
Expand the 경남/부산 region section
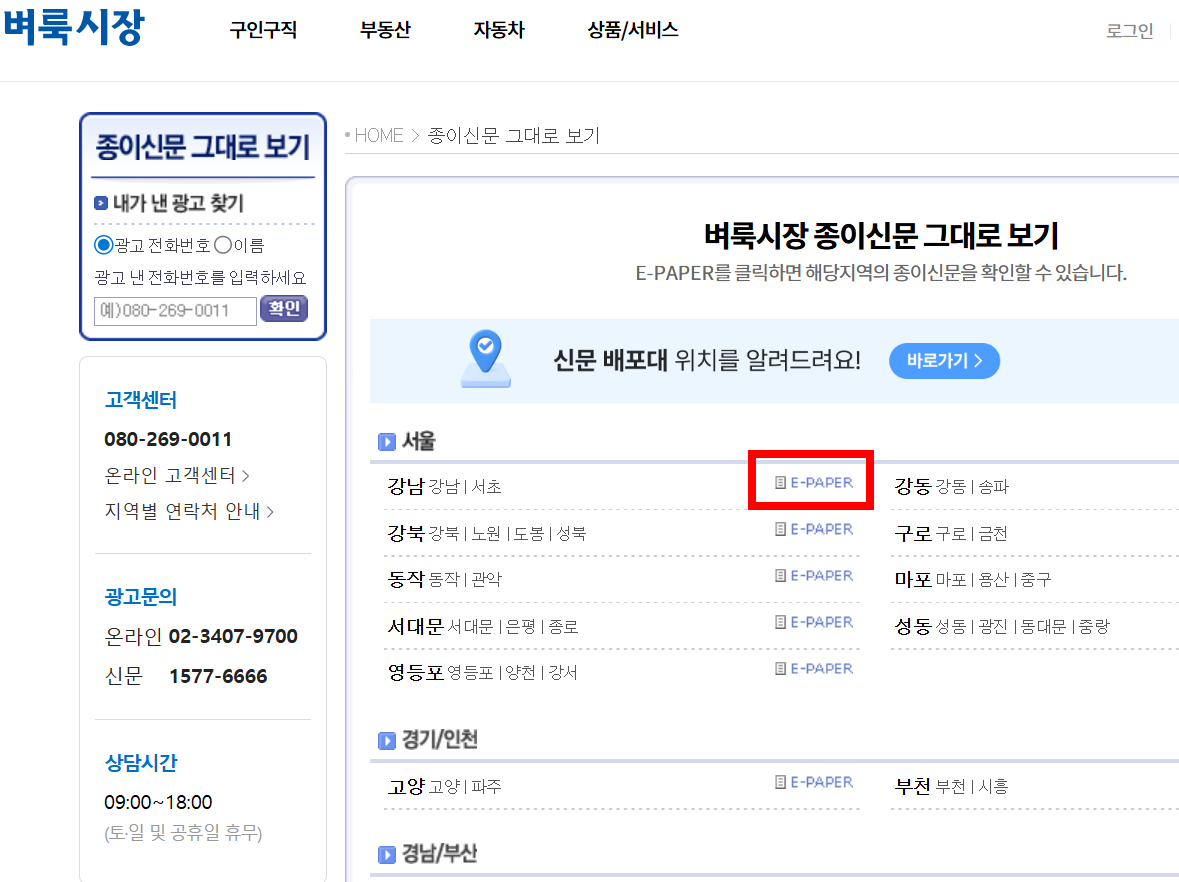pyautogui.click(x=388, y=853)
